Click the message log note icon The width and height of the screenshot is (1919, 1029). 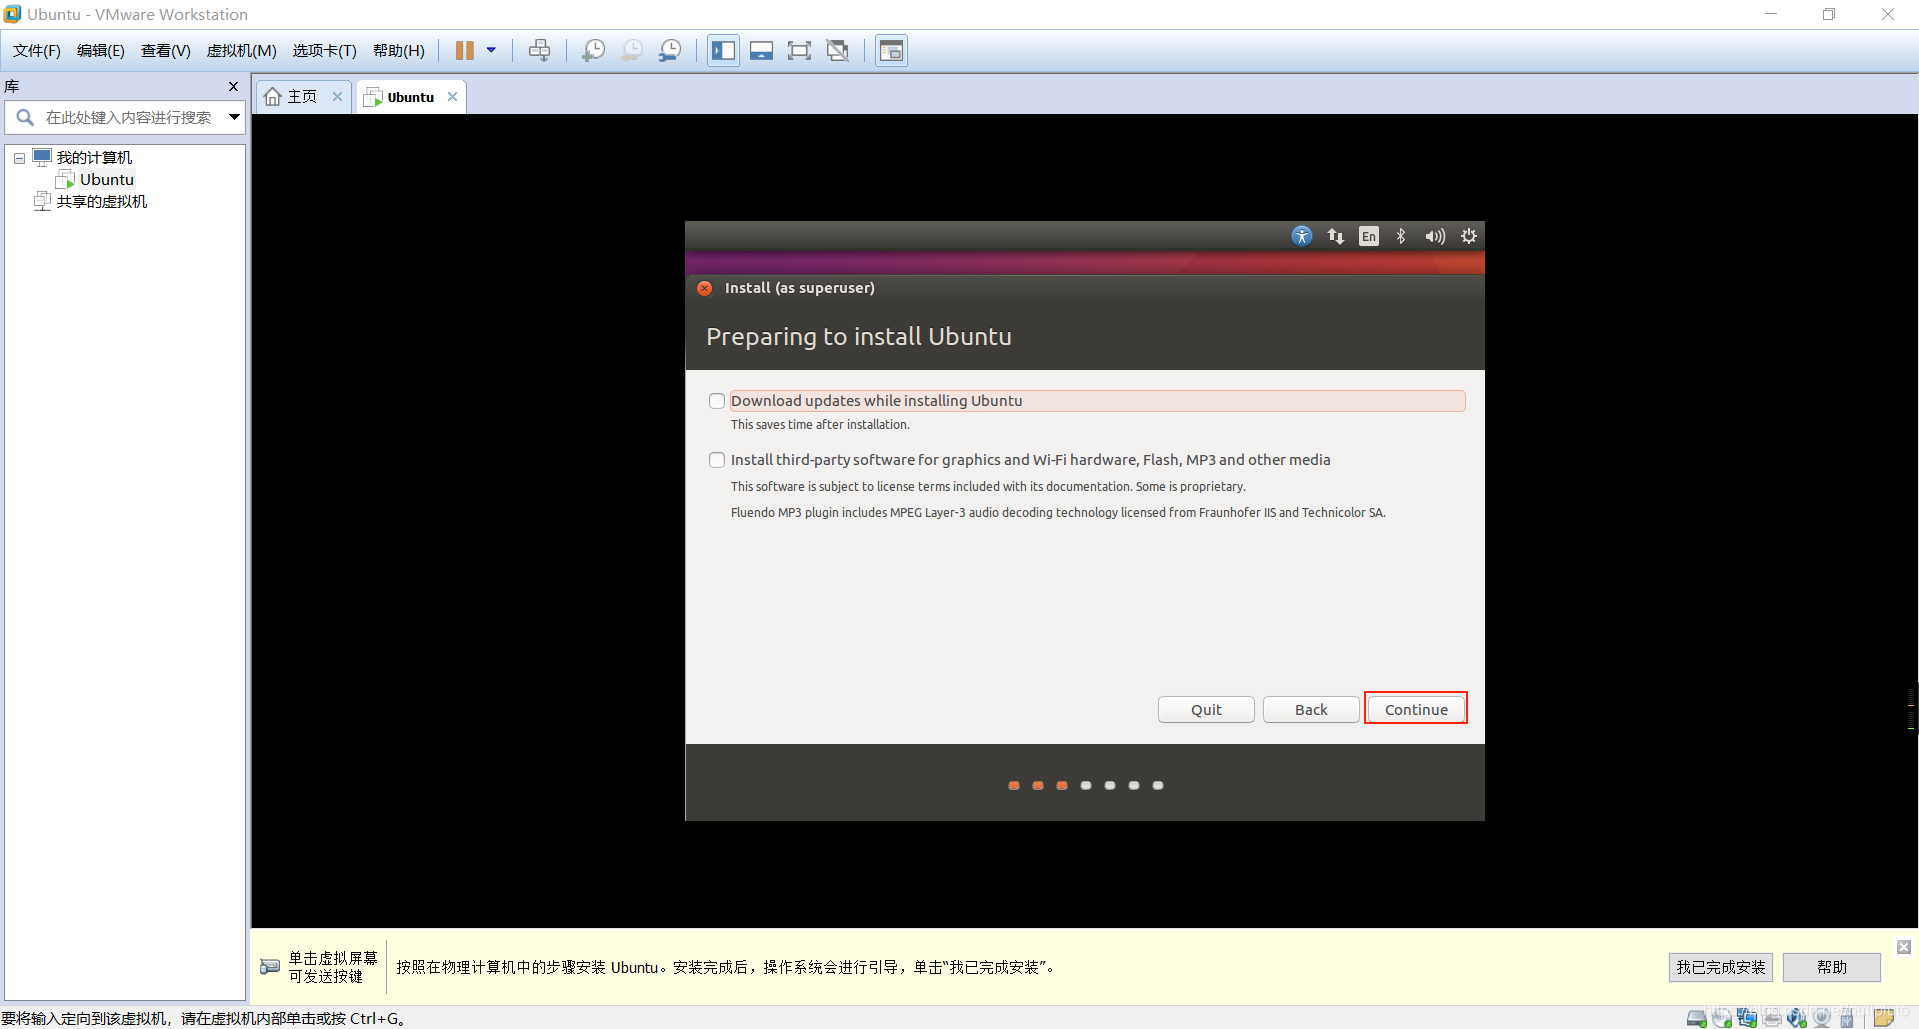(x=1884, y=1018)
